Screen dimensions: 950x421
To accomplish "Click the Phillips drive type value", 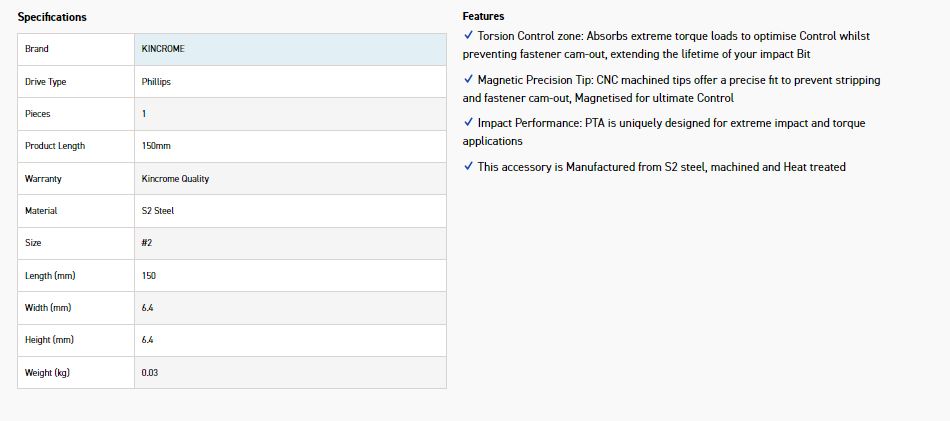I will pyautogui.click(x=156, y=82).
